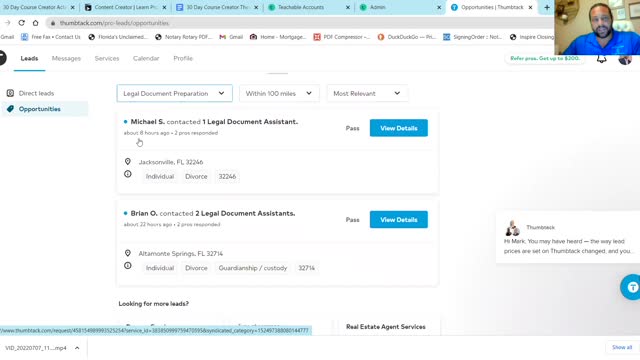The image size is (640, 360).
Task: Expand the Most Relevant sort dropdown
Action: [367, 93]
